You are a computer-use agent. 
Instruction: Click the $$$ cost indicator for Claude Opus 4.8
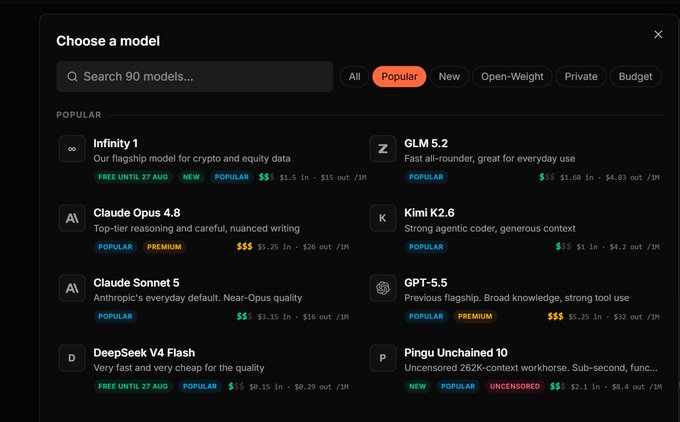[245, 246]
